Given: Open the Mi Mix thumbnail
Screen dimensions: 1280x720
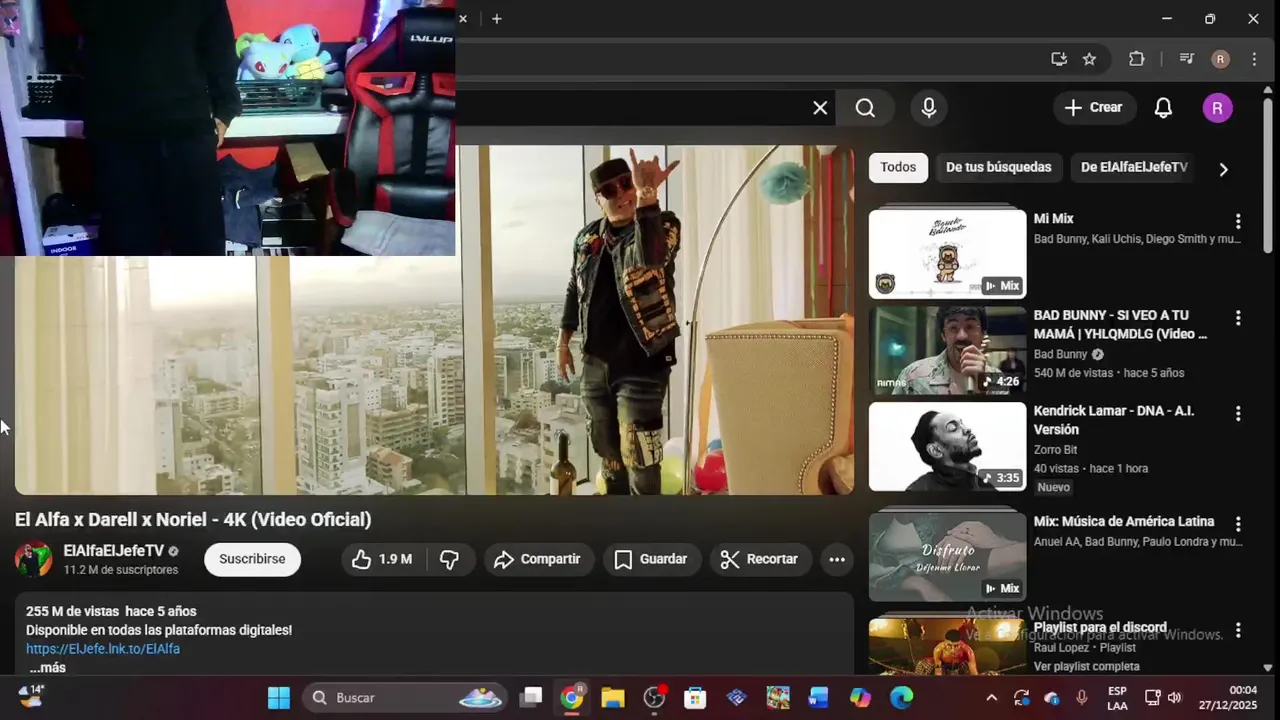Looking at the screenshot, I should [947, 253].
